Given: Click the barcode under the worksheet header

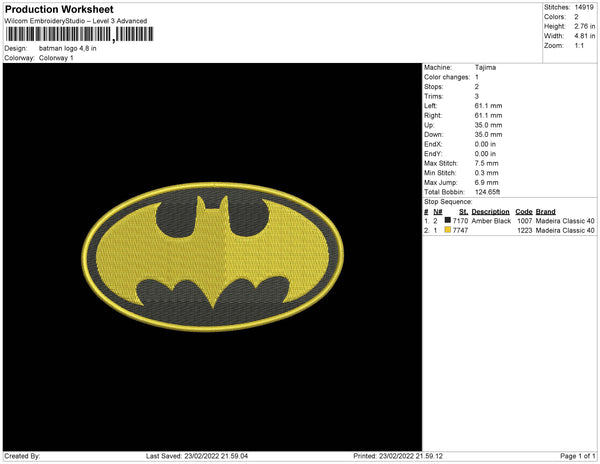Looking at the screenshot, I should 79,34.
